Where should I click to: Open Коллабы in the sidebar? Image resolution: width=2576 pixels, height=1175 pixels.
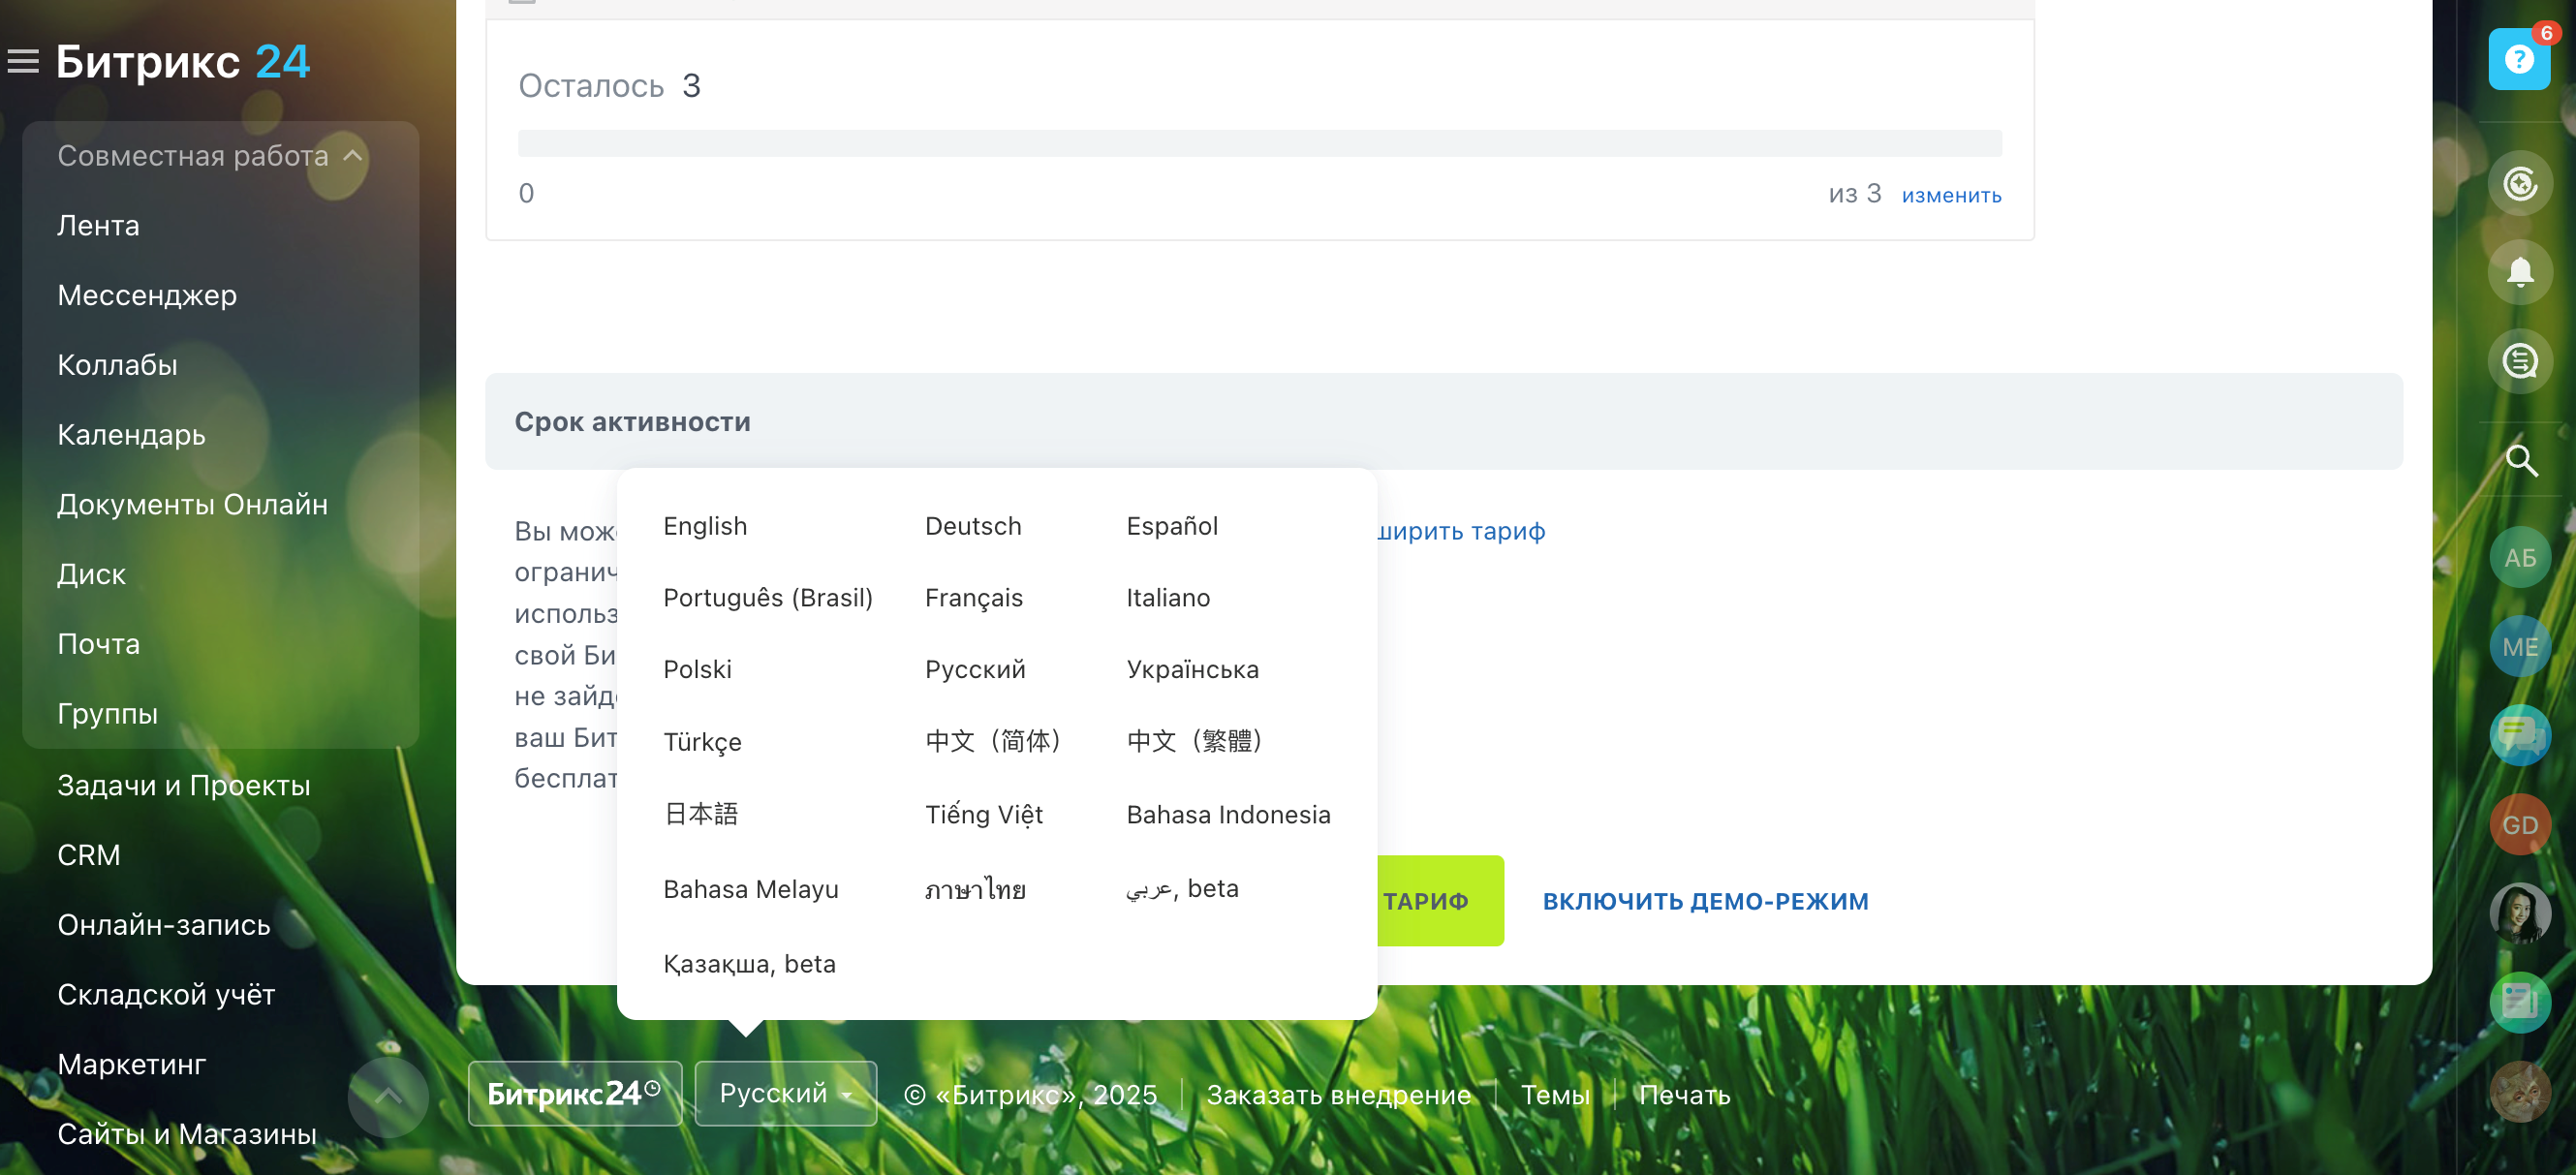[117, 365]
